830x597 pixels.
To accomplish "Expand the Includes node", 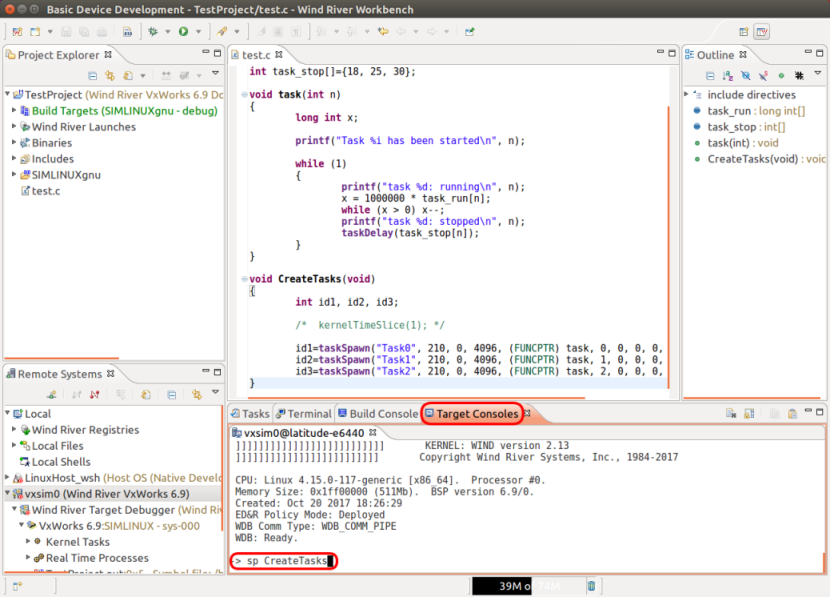I will tap(14, 158).
